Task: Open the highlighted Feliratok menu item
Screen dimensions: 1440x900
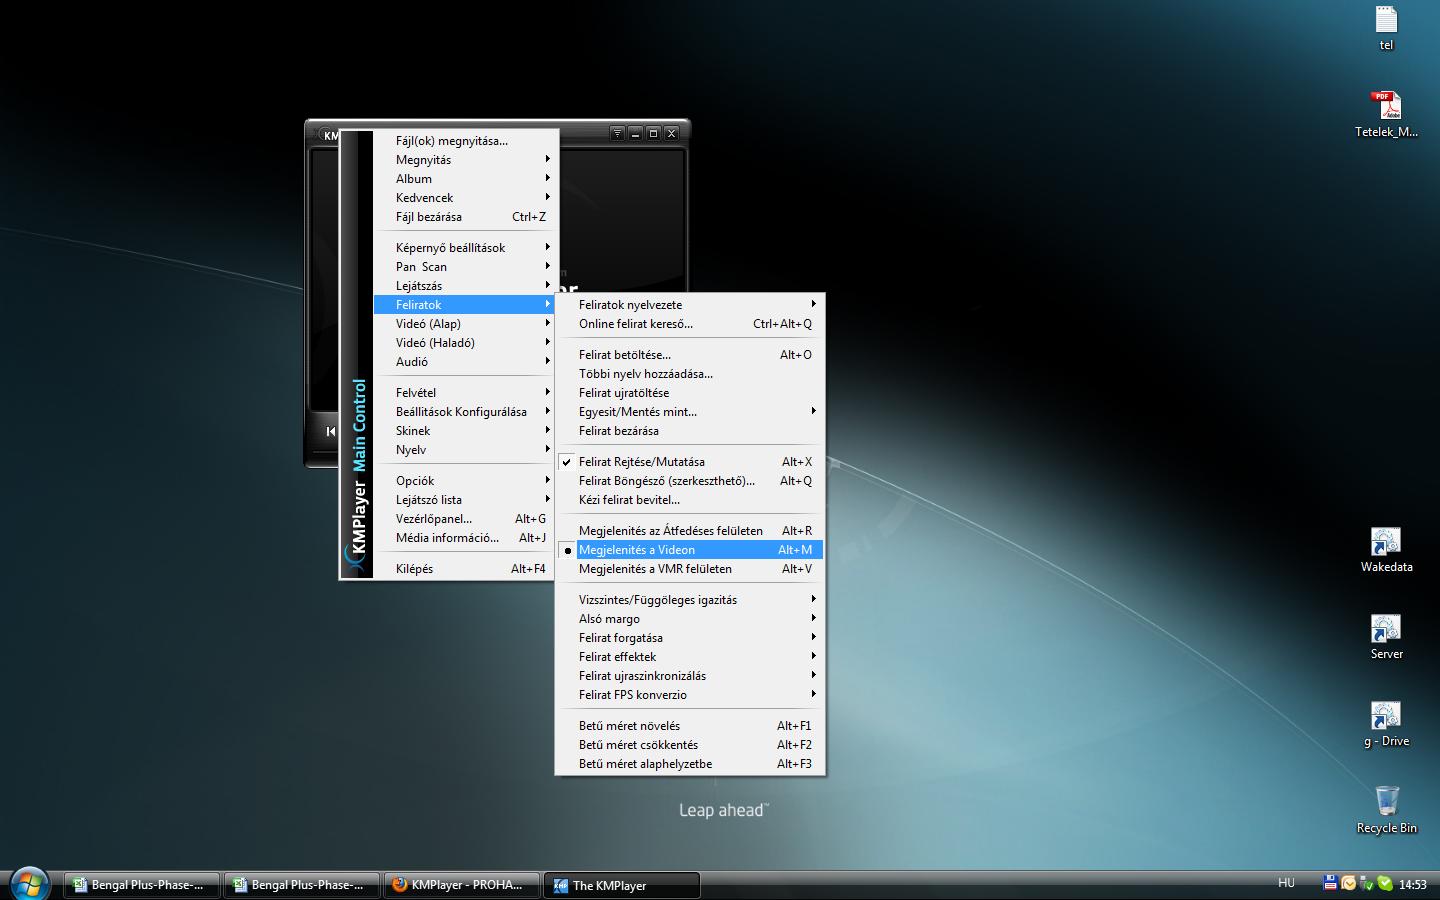Action: point(465,305)
